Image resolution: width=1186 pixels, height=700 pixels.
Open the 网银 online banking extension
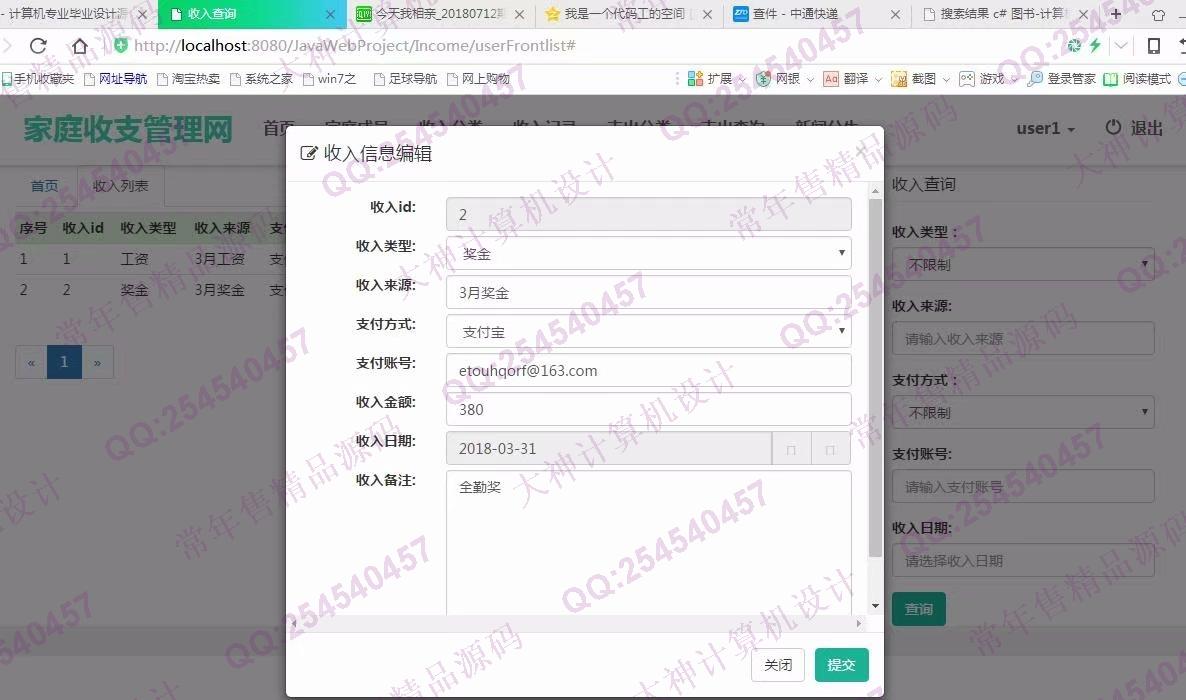780,78
